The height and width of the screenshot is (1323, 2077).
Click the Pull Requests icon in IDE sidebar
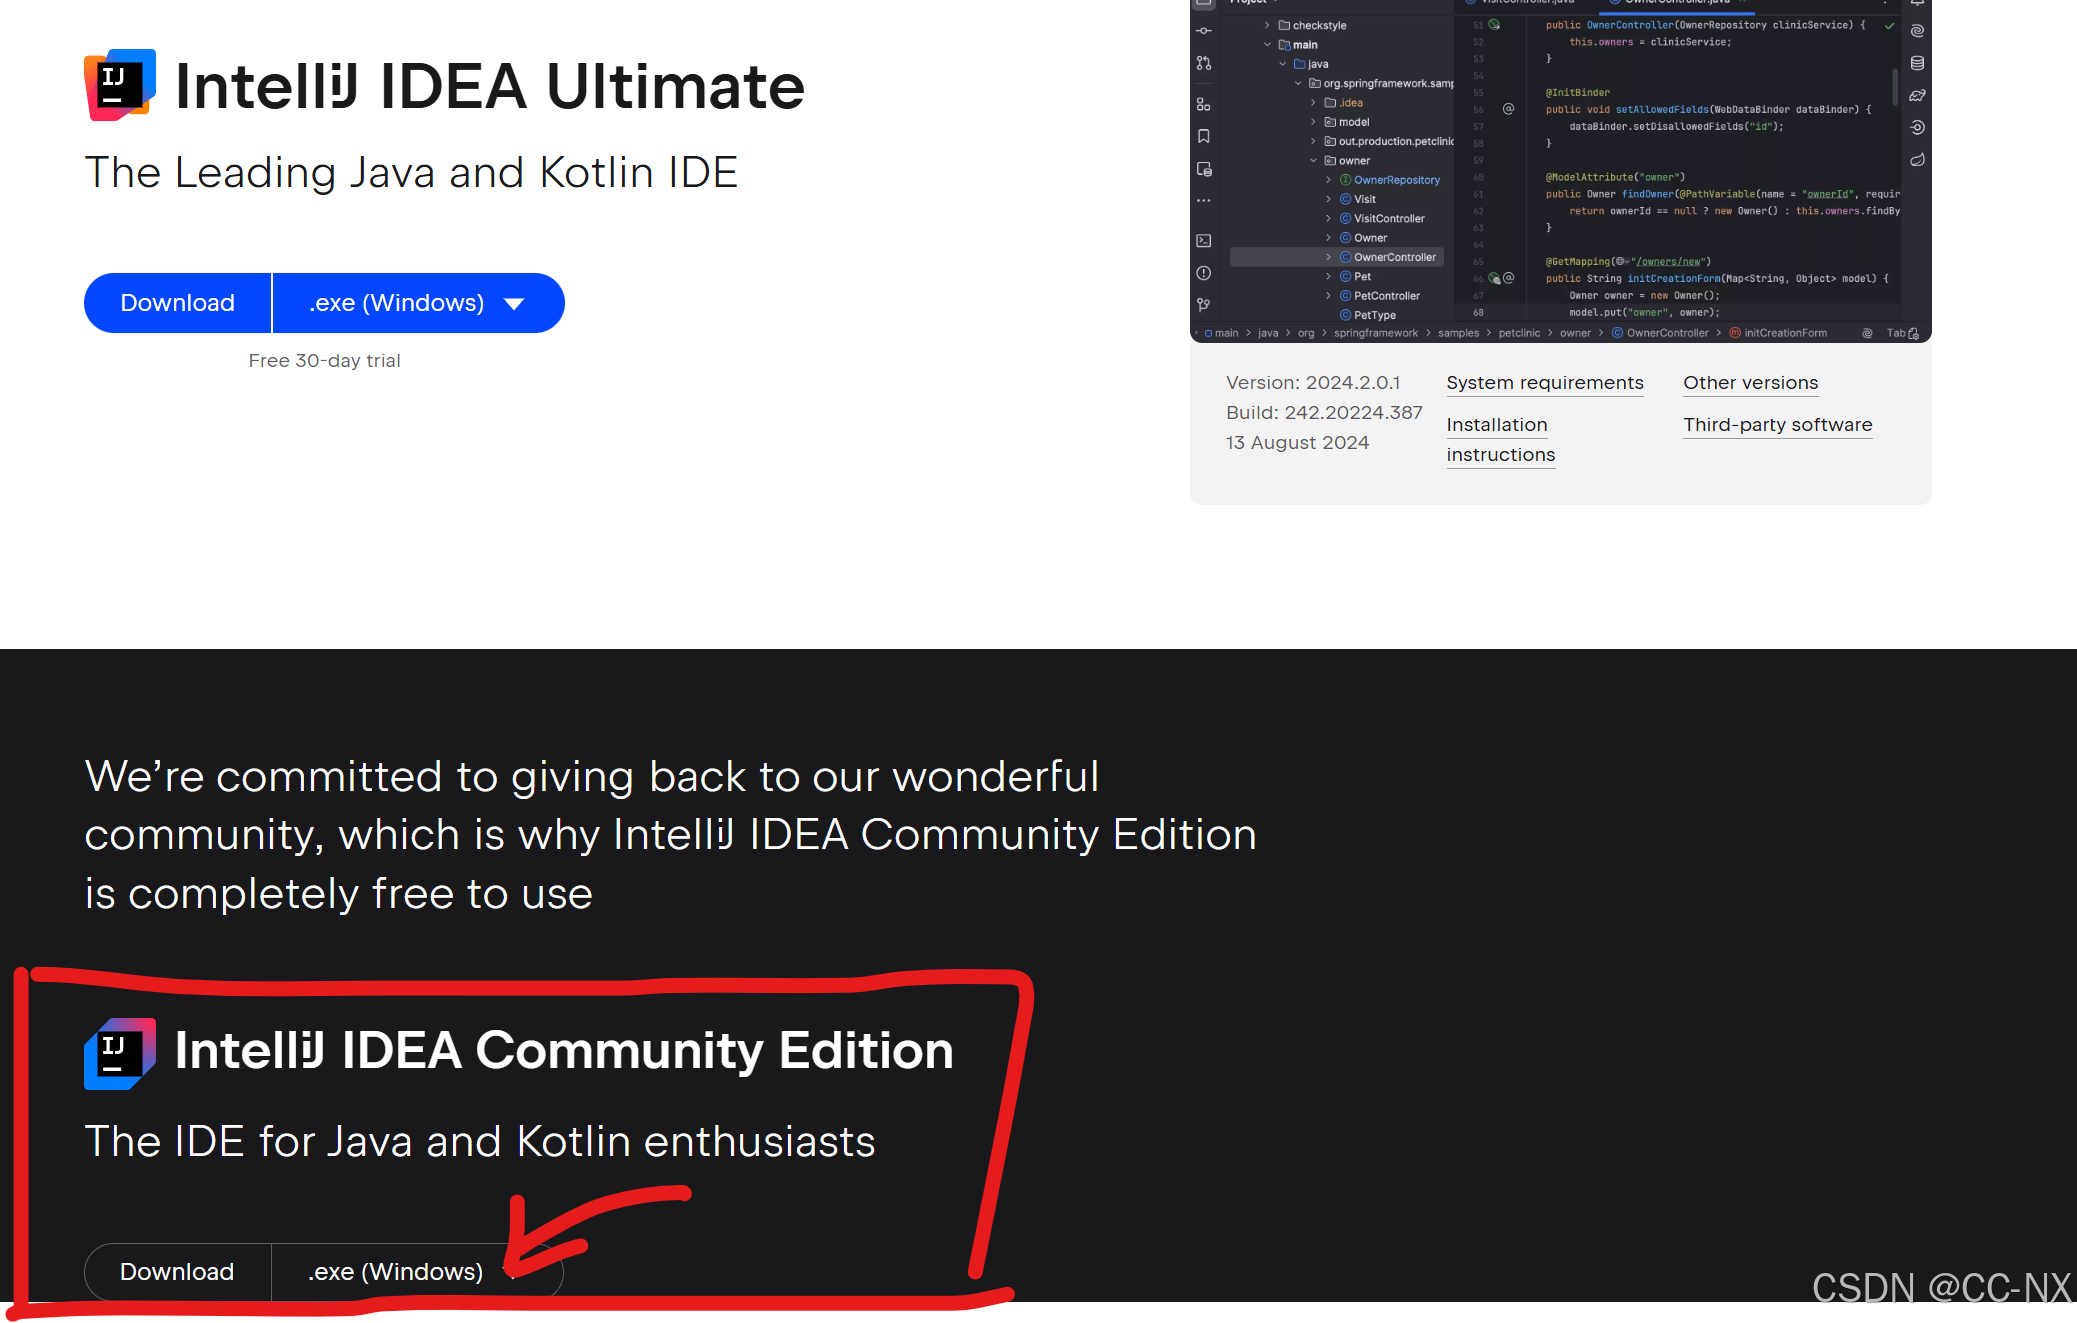pyautogui.click(x=1204, y=63)
